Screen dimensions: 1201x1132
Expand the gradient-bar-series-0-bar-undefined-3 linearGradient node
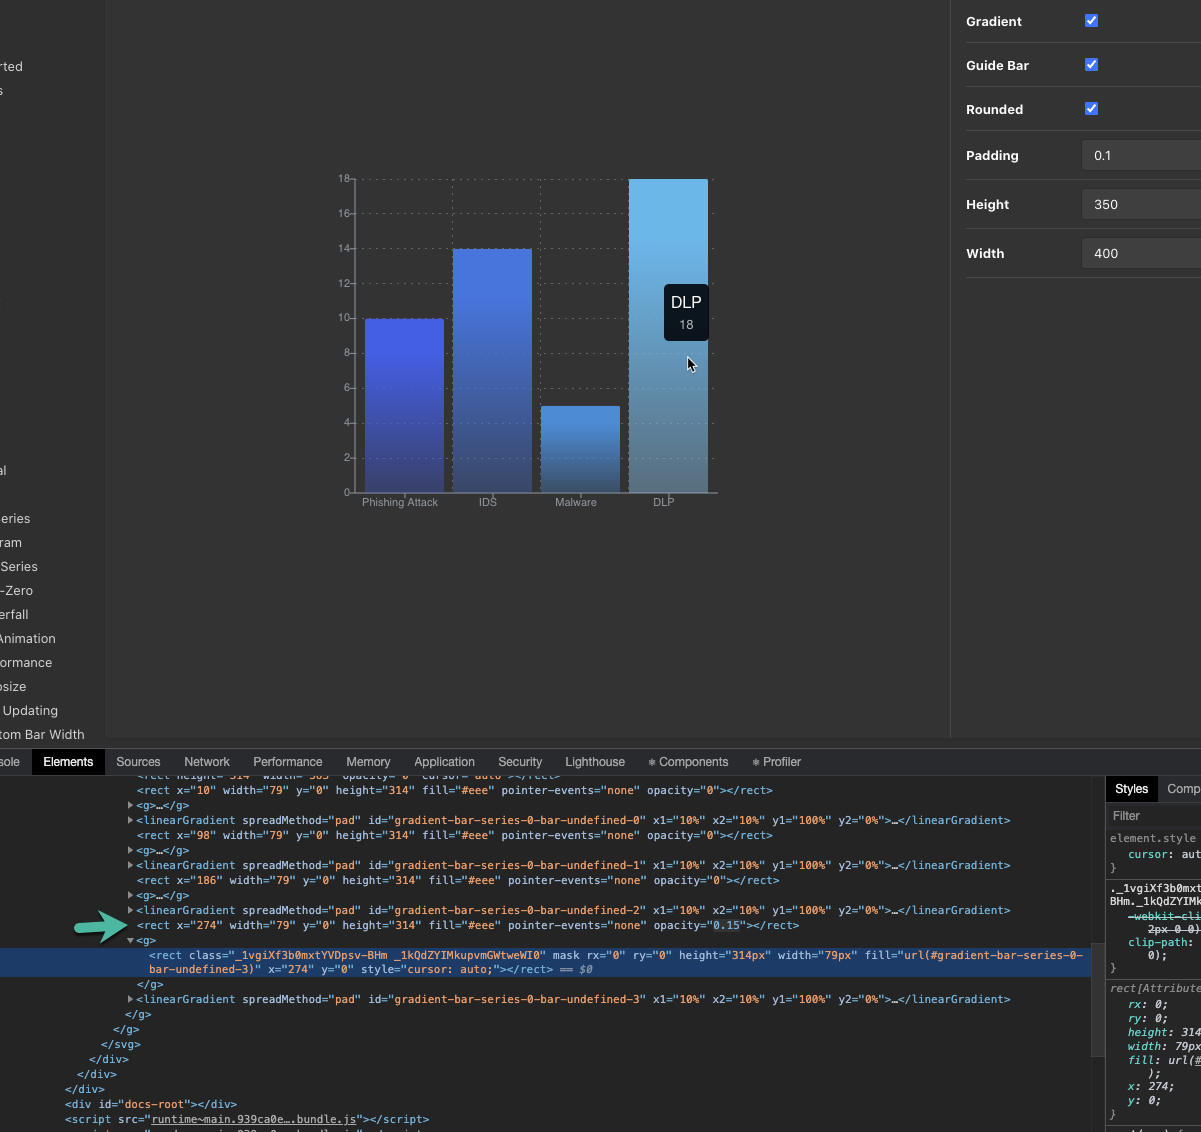[x=129, y=998]
